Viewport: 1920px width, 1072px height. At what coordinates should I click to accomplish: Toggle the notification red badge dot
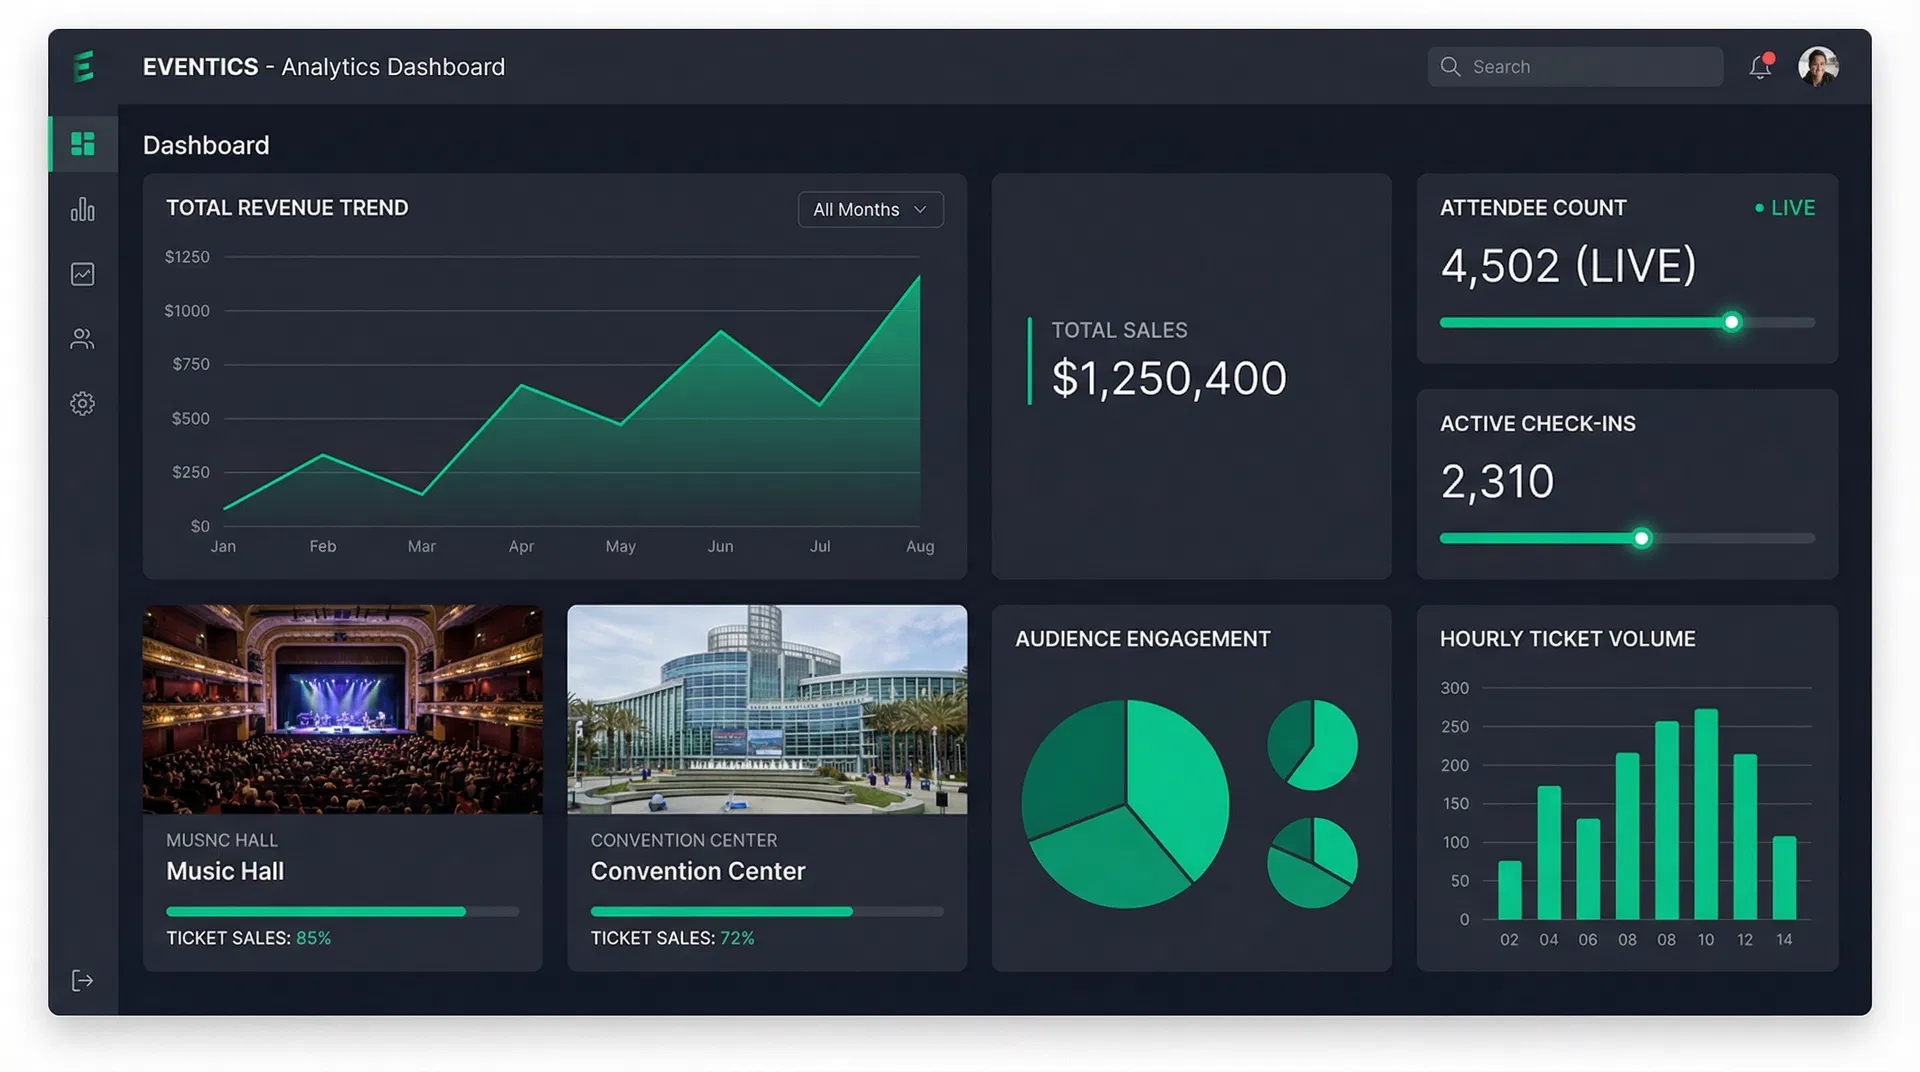point(1770,56)
